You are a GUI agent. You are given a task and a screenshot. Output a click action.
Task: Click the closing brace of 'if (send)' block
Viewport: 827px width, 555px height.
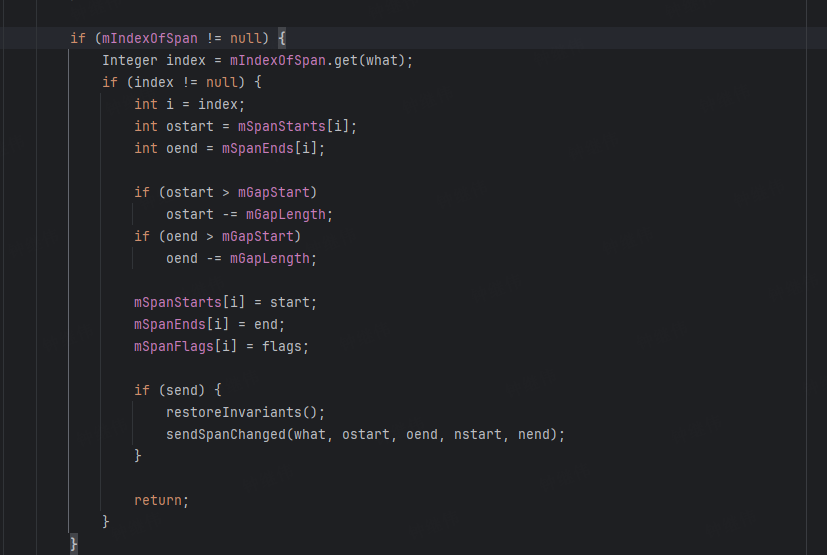[x=138, y=455]
